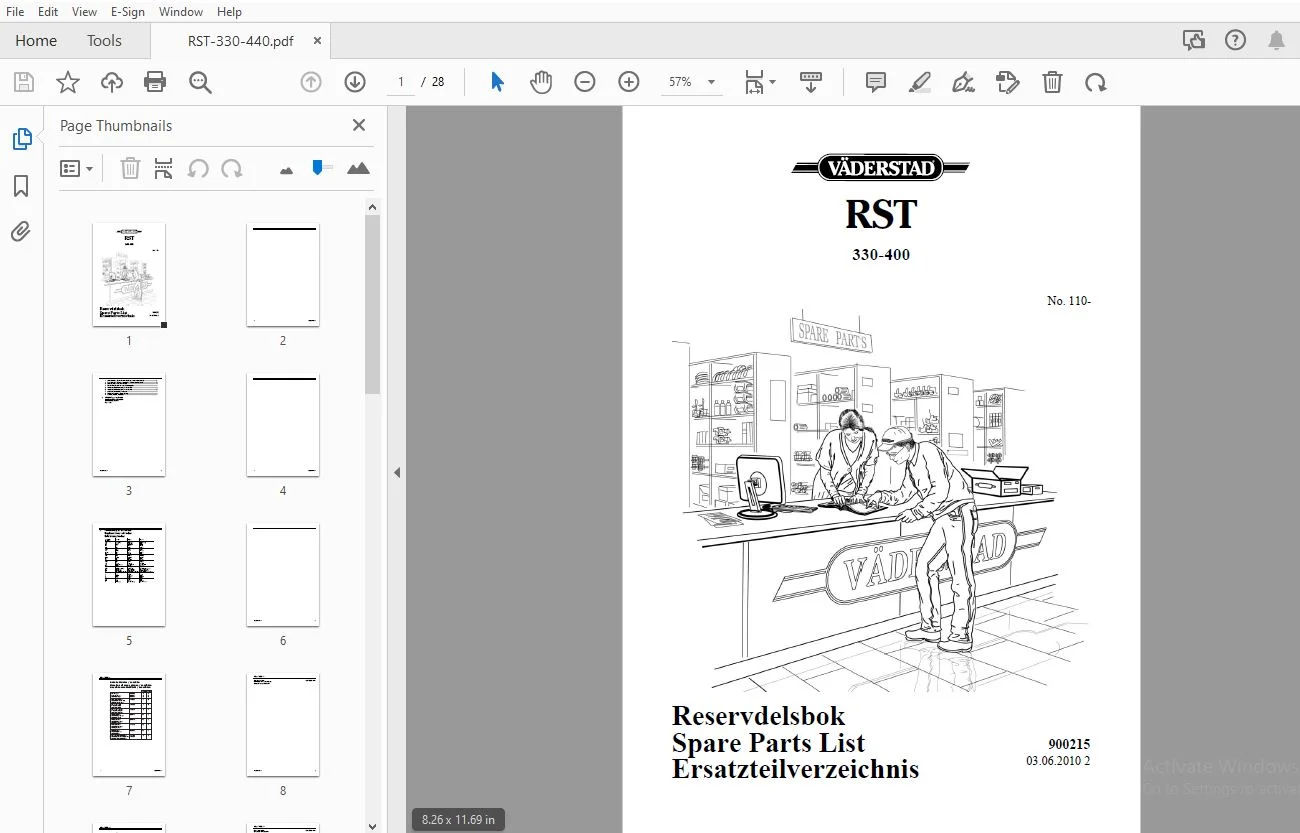Rotate thumbnail pages clockwise
Screen dimensions: 1300x833
[232, 169]
